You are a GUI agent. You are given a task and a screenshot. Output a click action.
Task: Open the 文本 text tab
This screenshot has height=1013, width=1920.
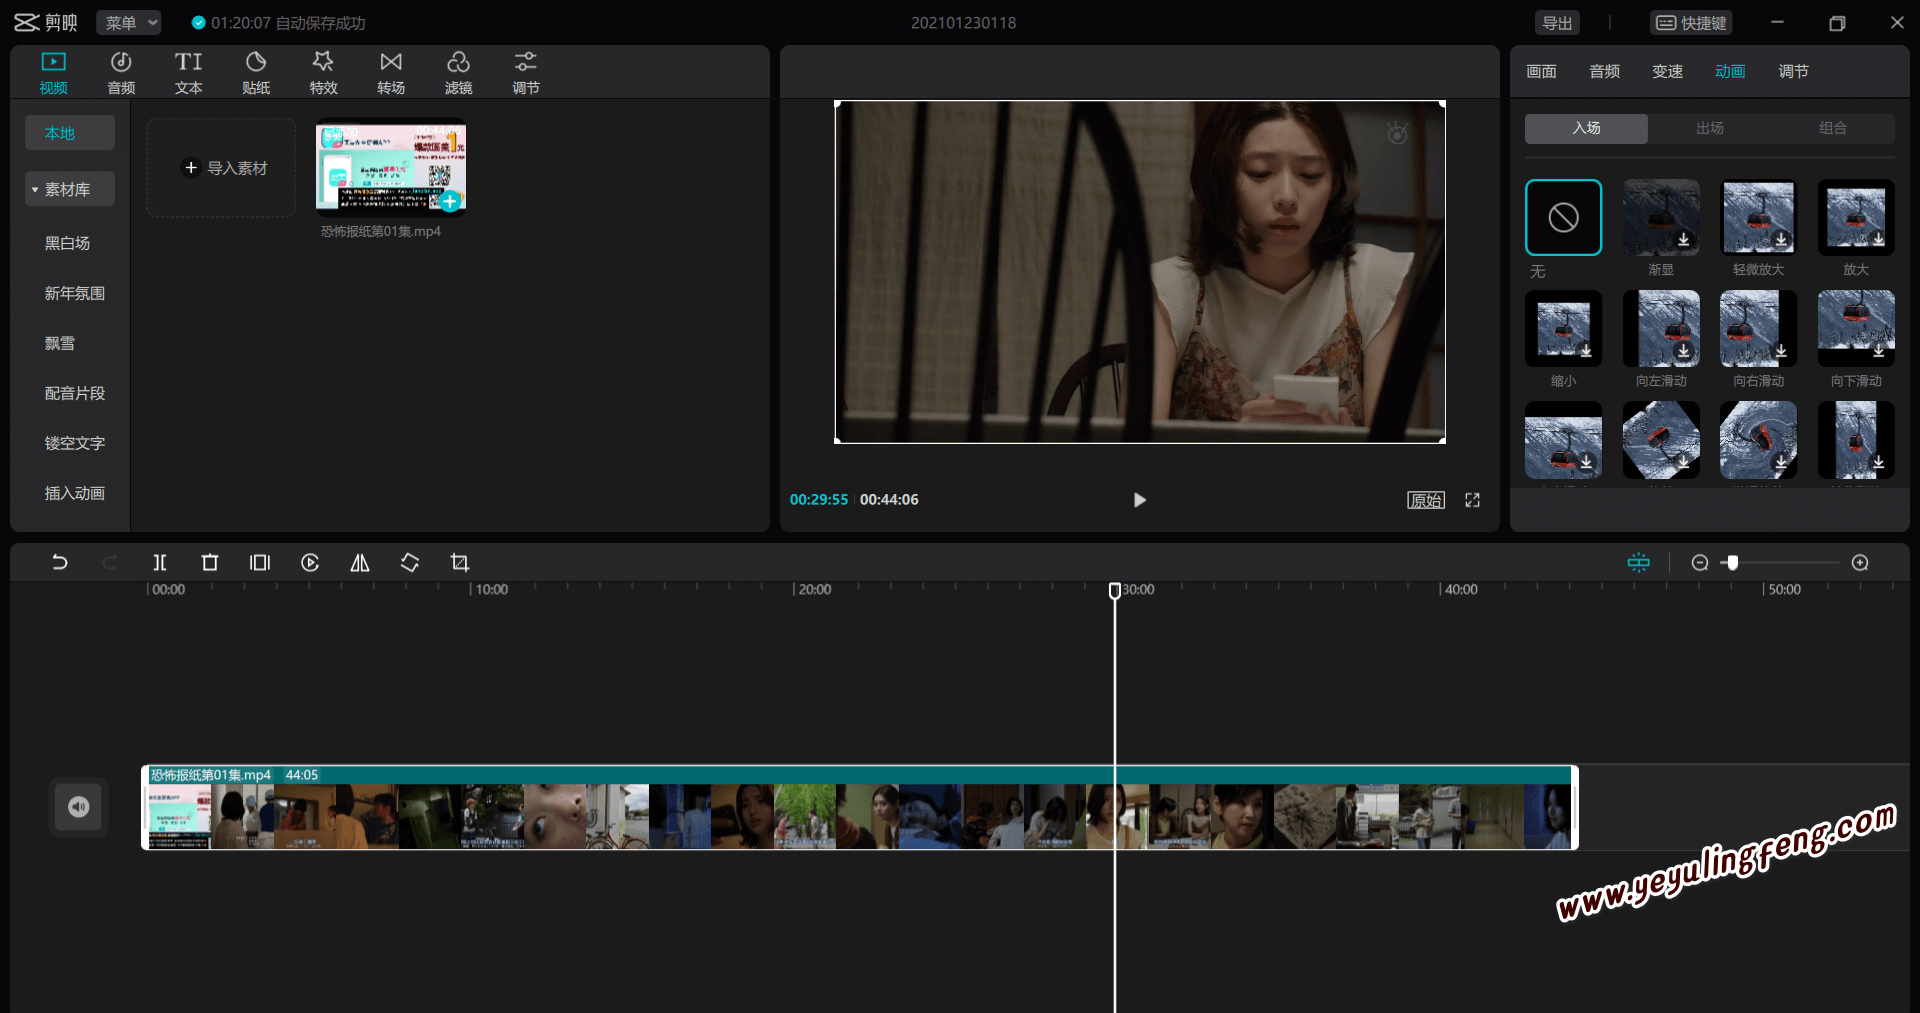(x=189, y=73)
